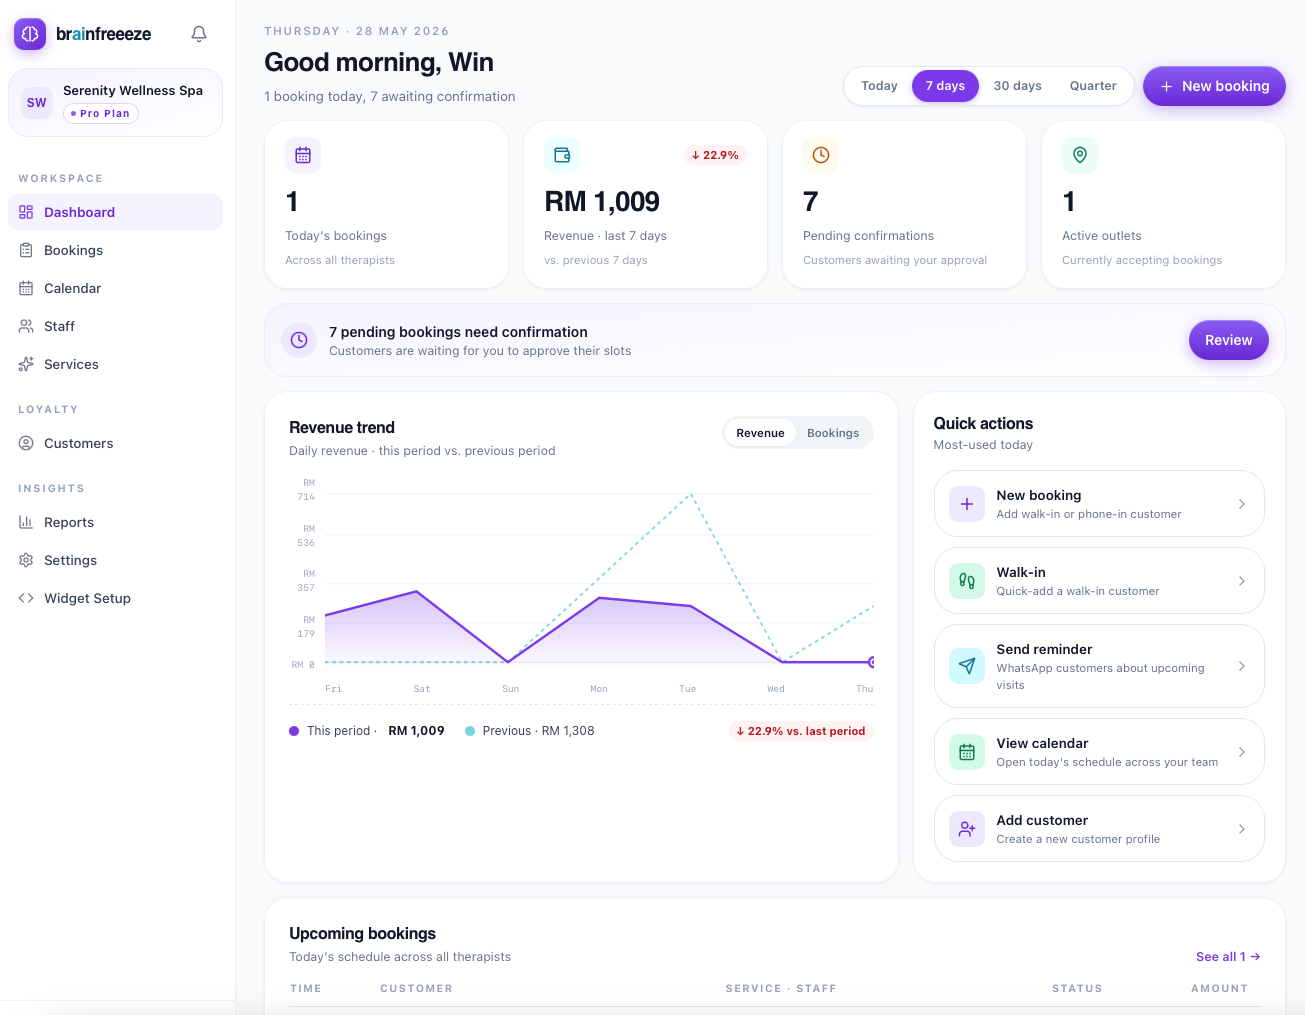This screenshot has width=1305, height=1015.
Task: Switch chart to Revenue view
Action: pyautogui.click(x=760, y=433)
